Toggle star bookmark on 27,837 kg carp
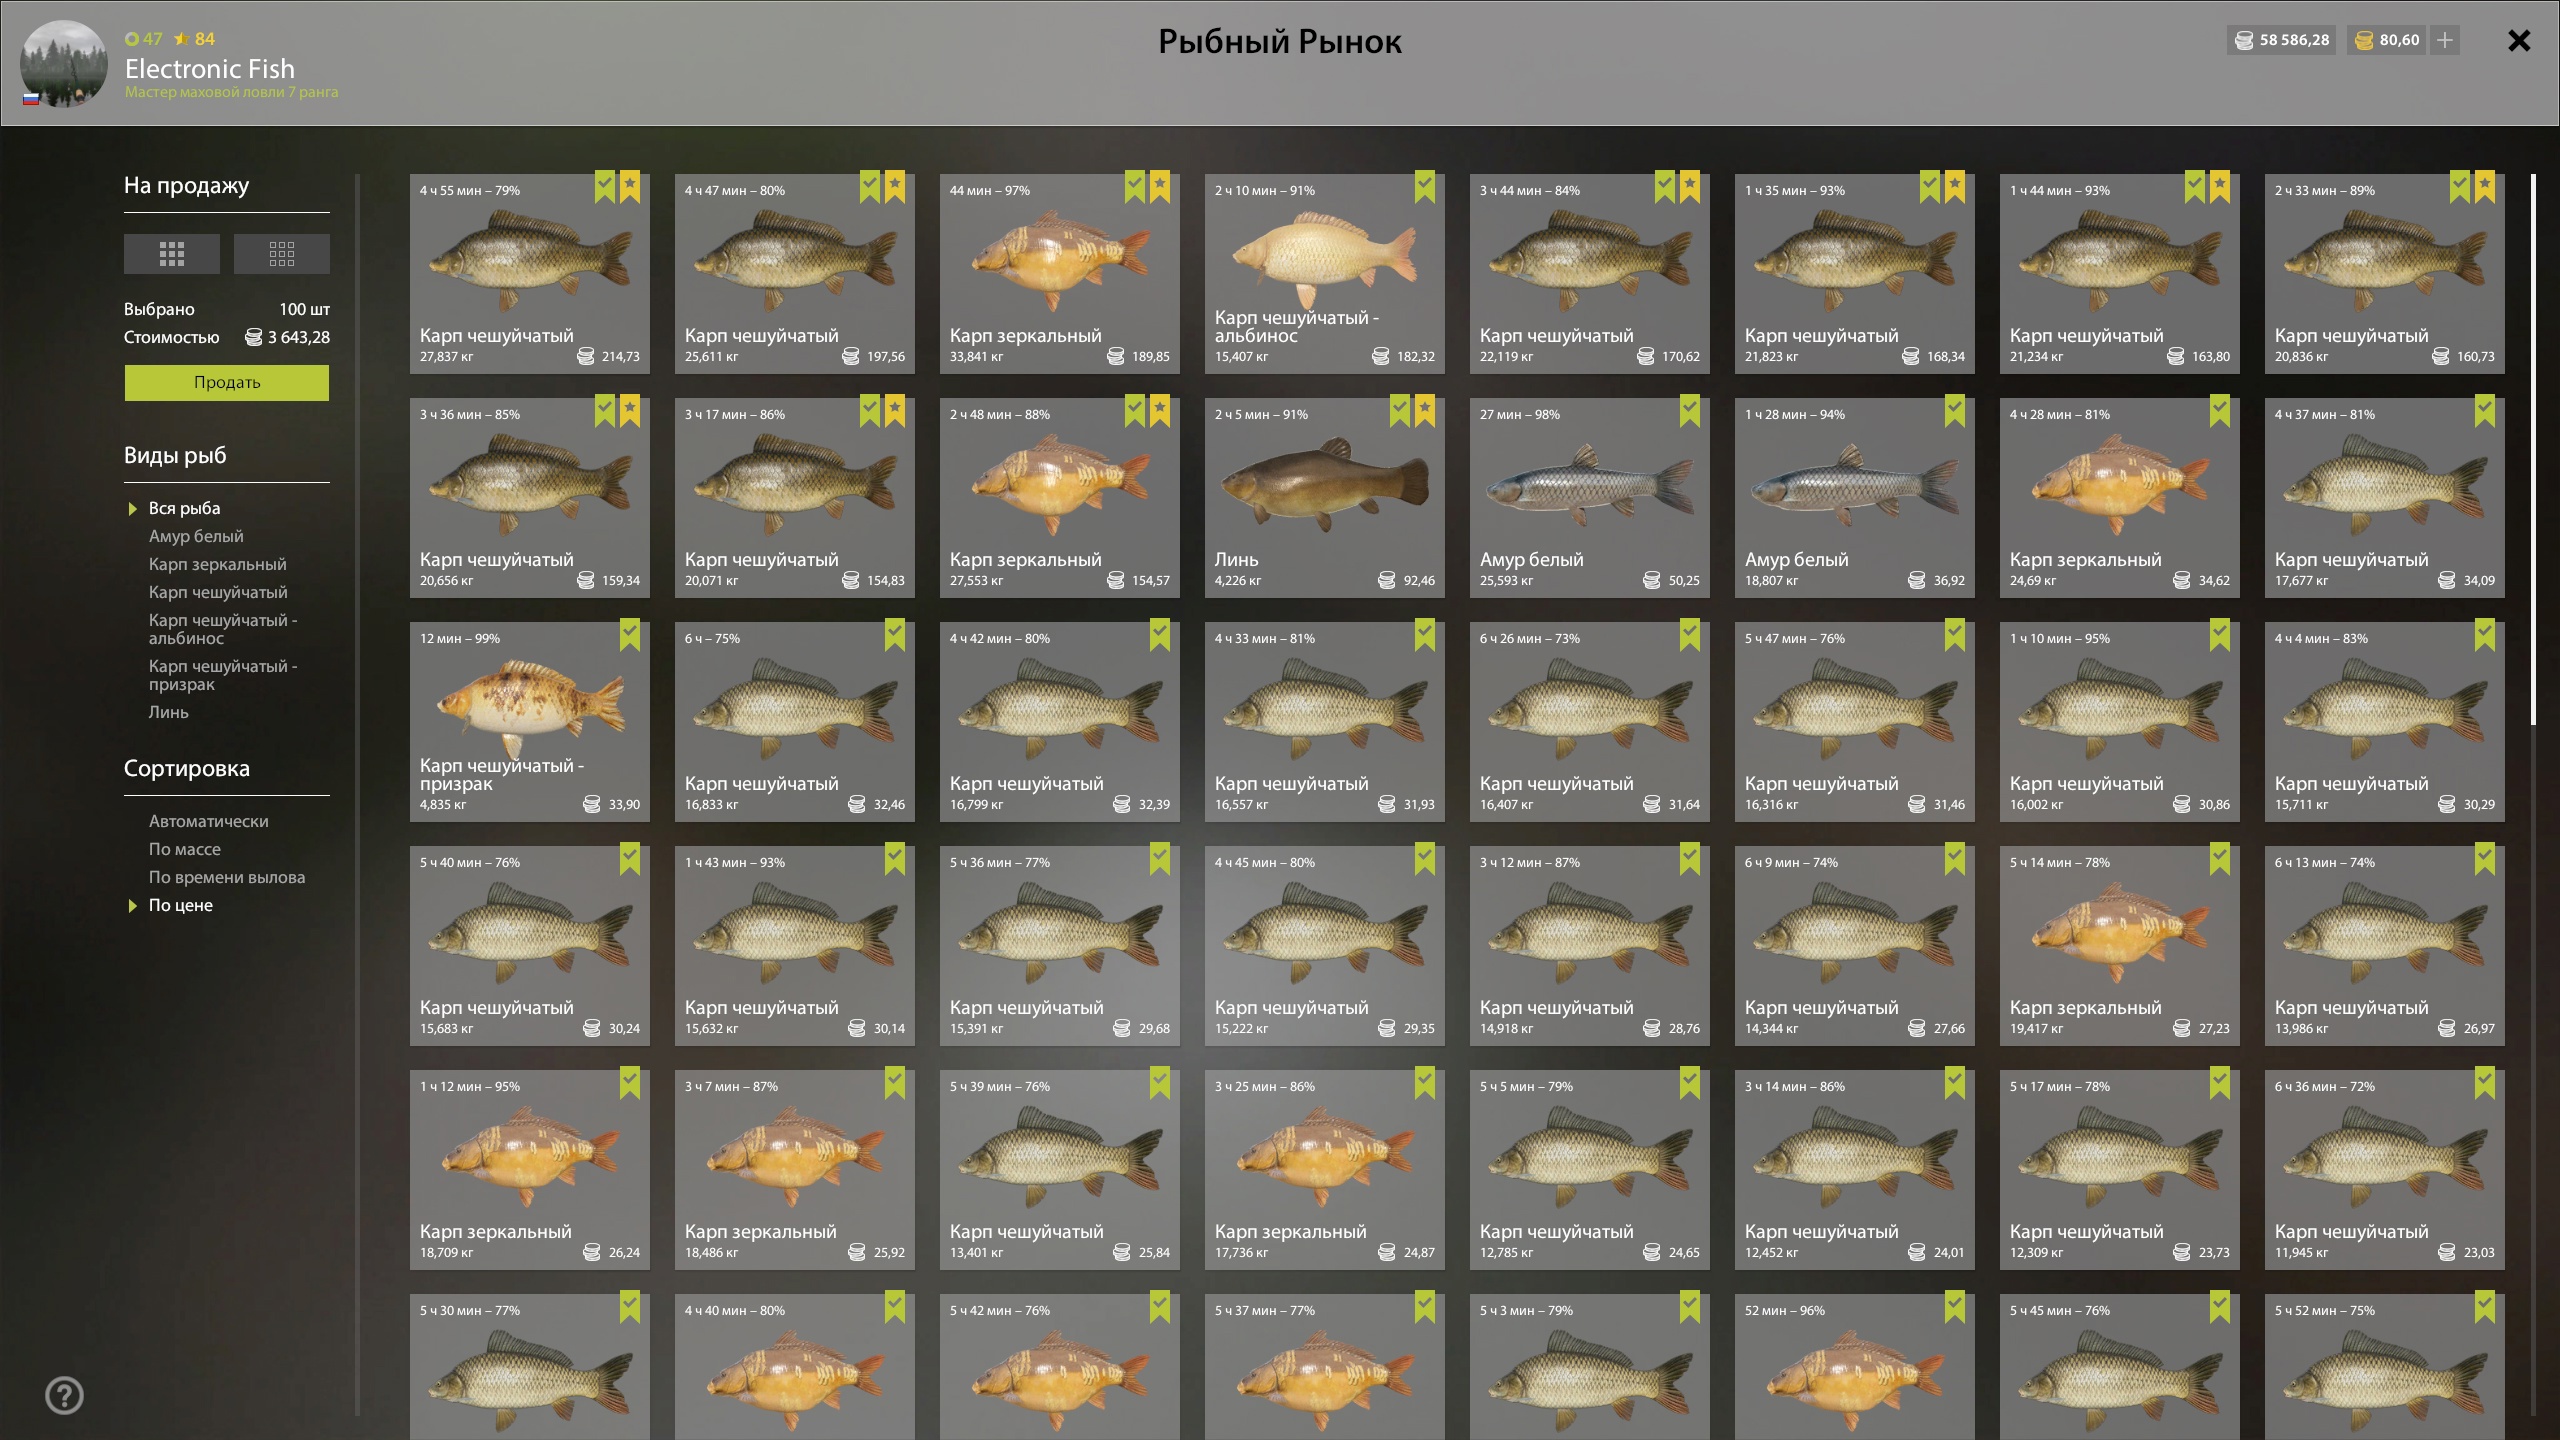The height and width of the screenshot is (1440, 2560). click(630, 186)
